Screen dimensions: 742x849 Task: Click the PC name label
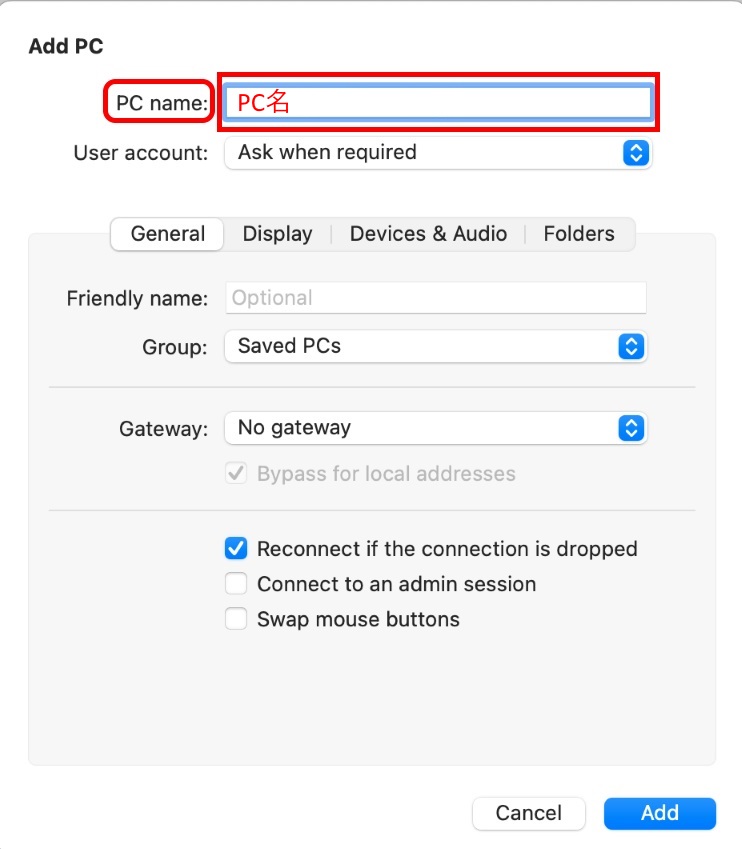[x=160, y=102]
